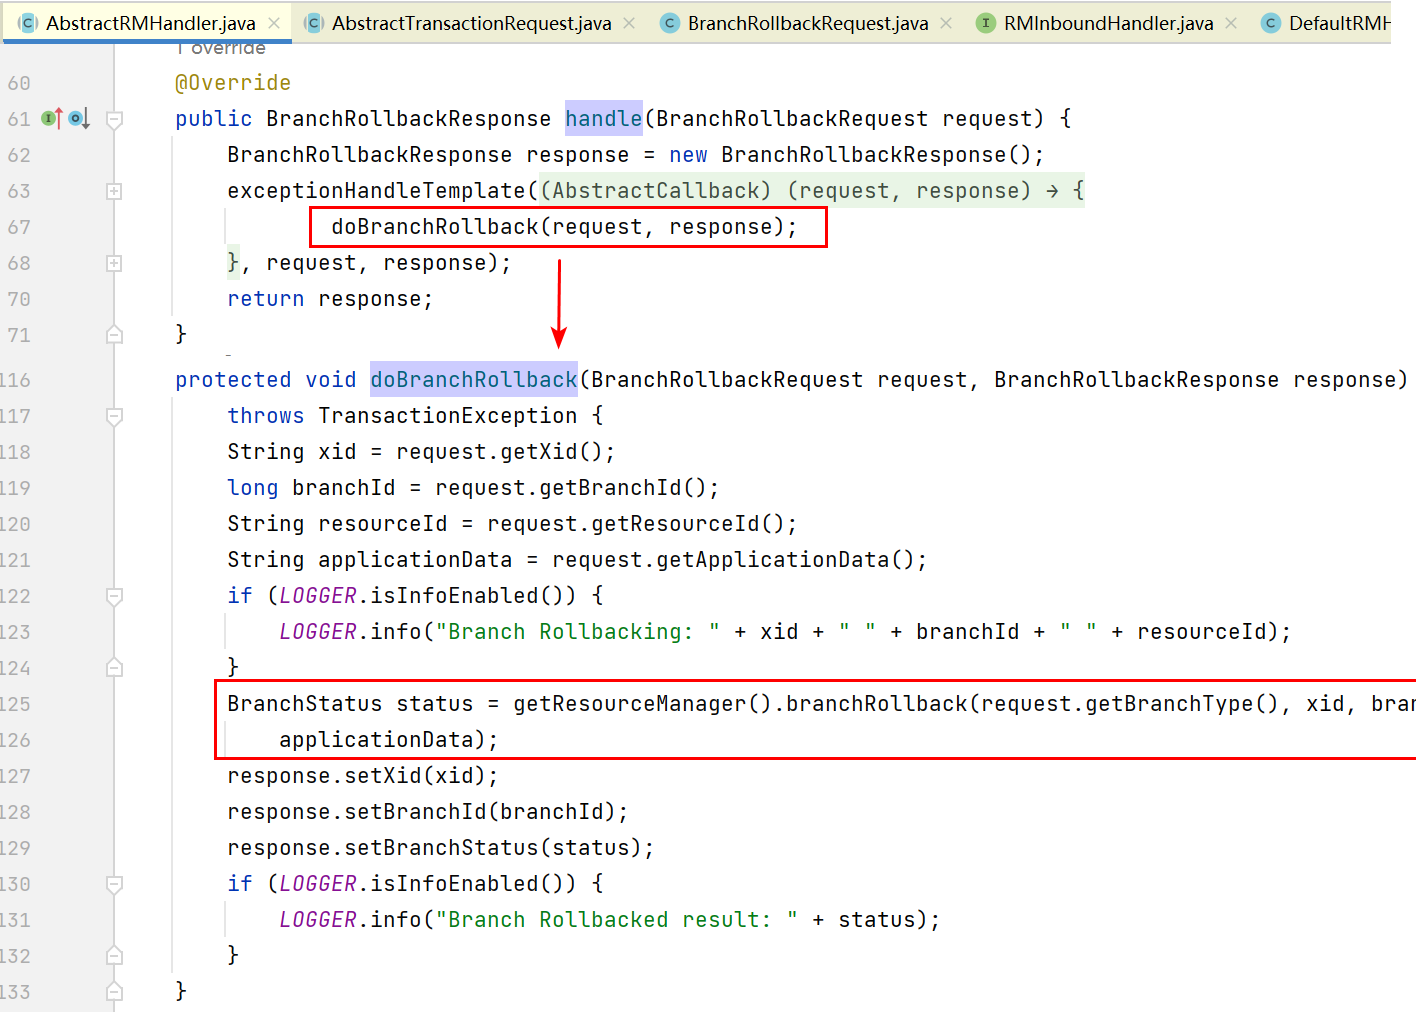Click request.getBranchId() on line 119
Image resolution: width=1416 pixels, height=1018 pixels.
click(571, 488)
